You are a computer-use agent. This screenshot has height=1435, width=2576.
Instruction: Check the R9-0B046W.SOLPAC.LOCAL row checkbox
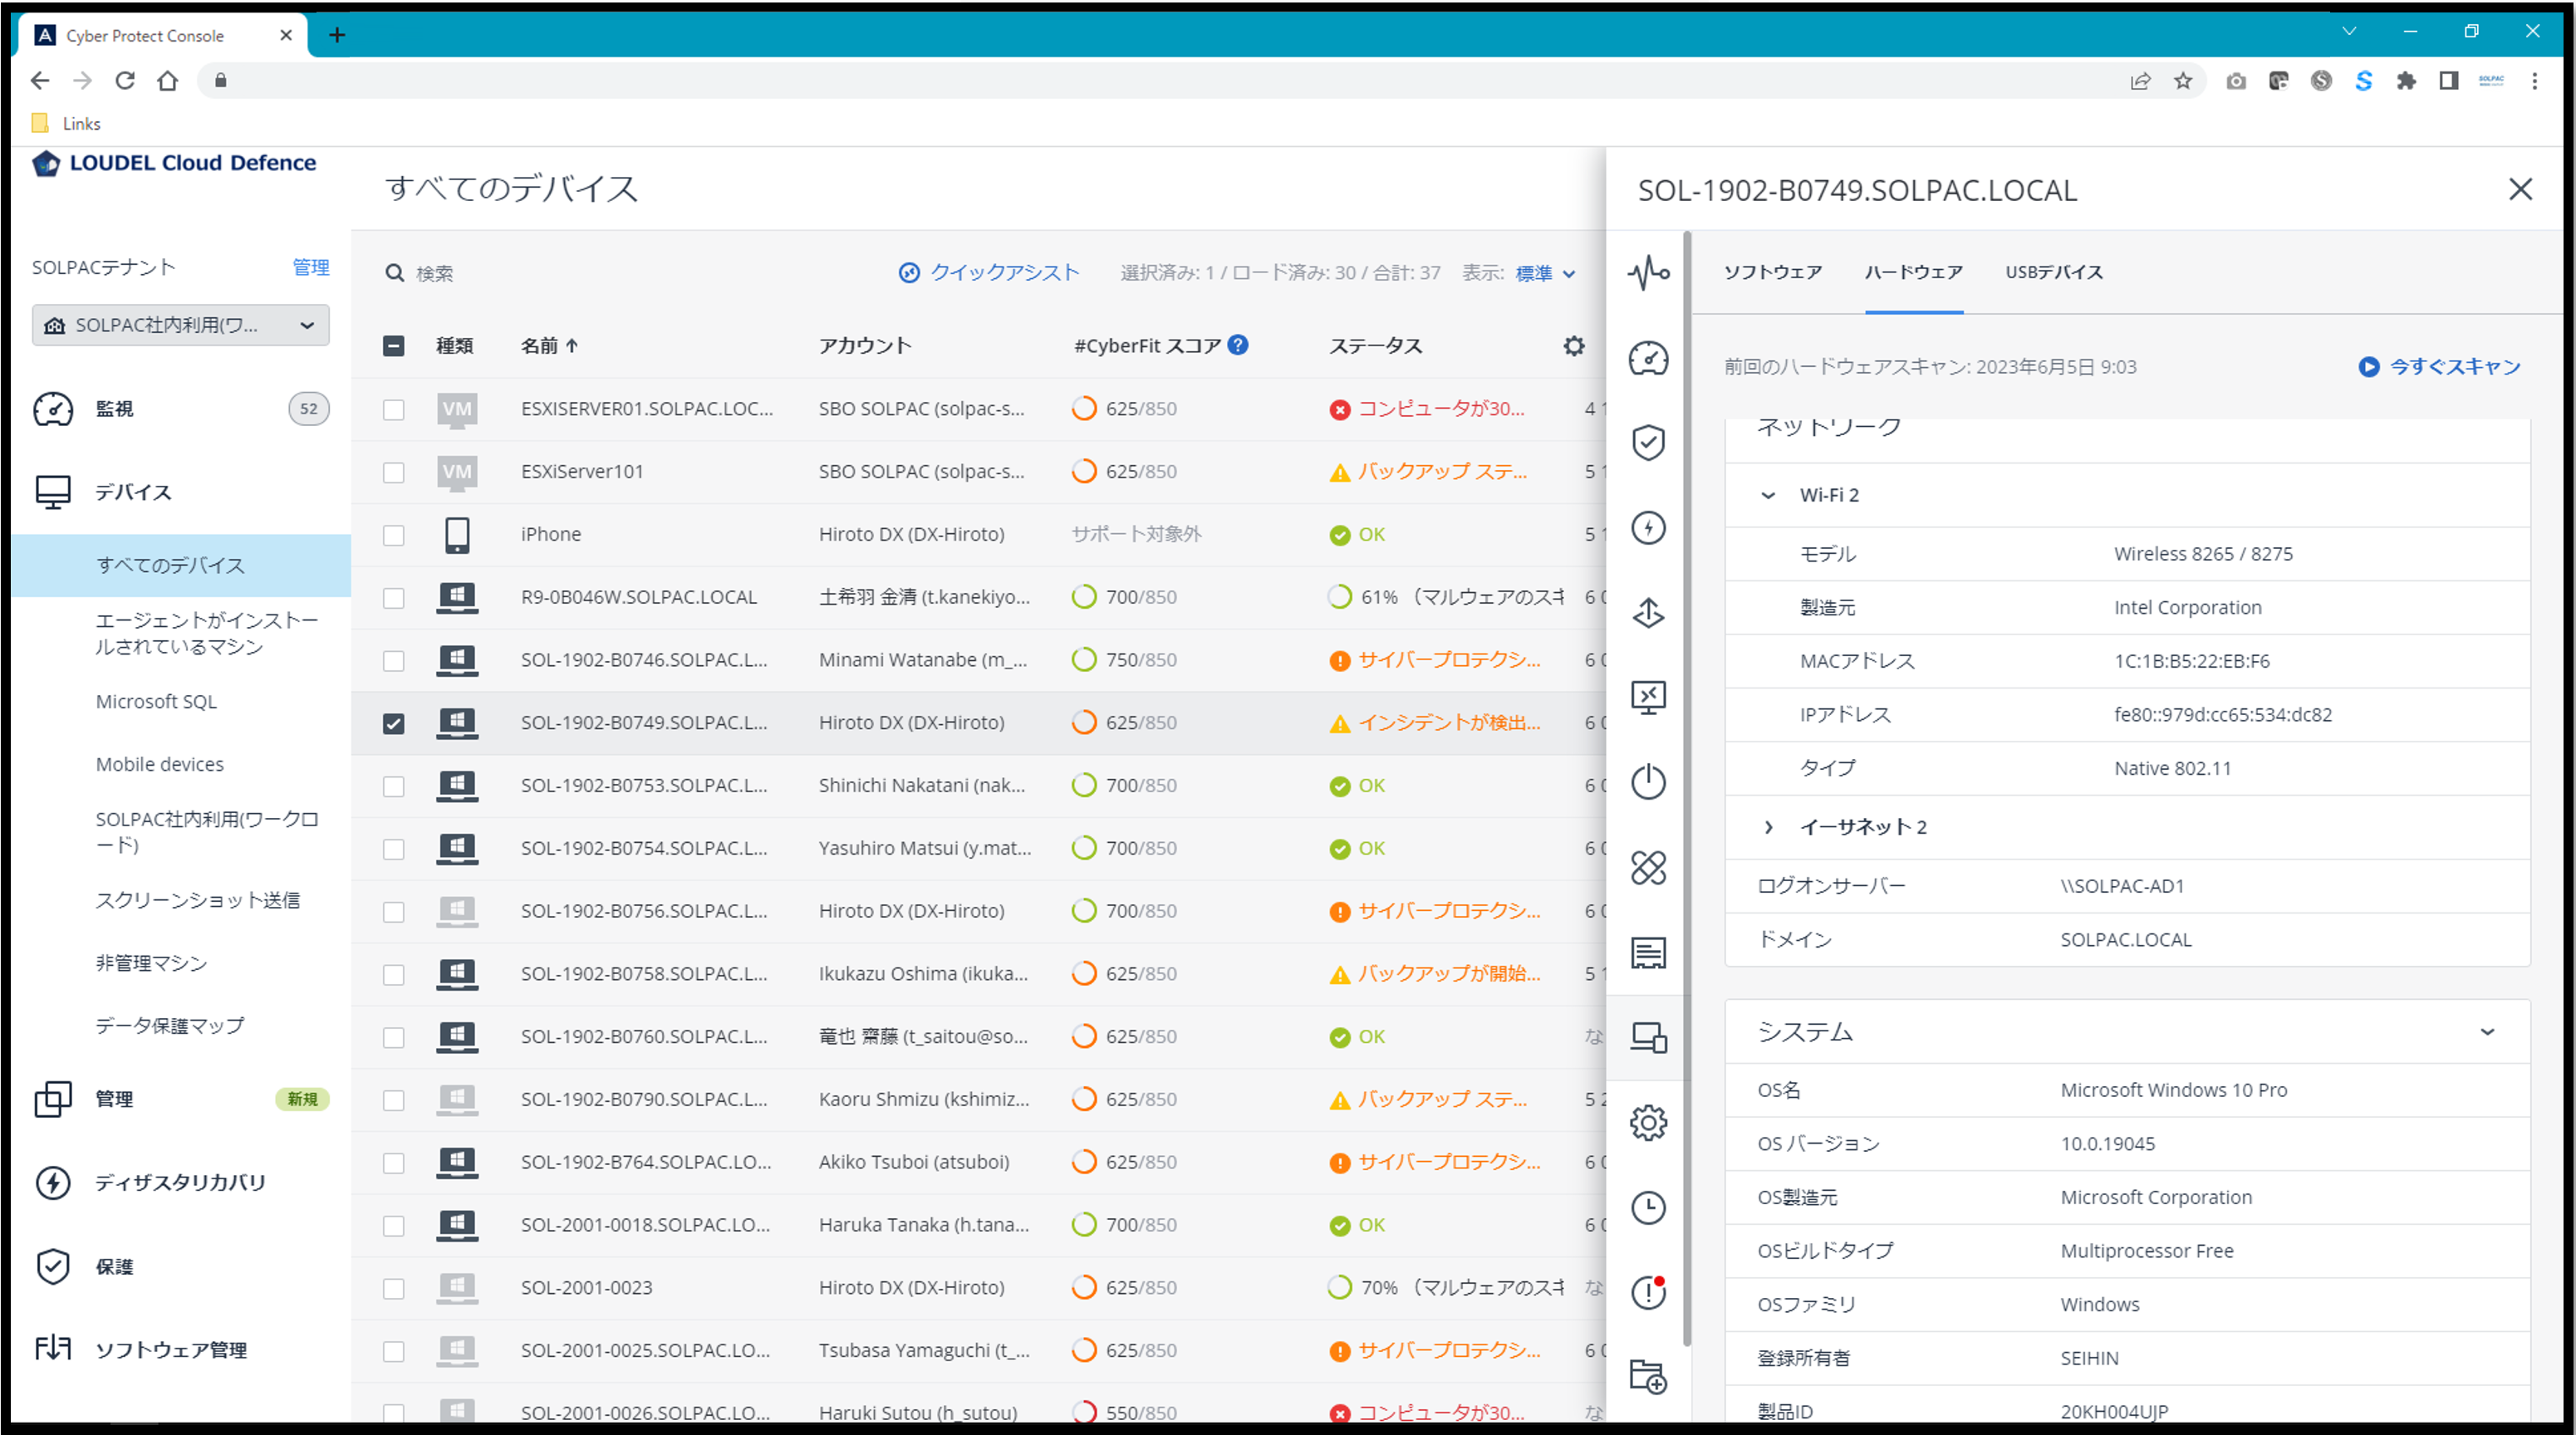pyautogui.click(x=394, y=598)
